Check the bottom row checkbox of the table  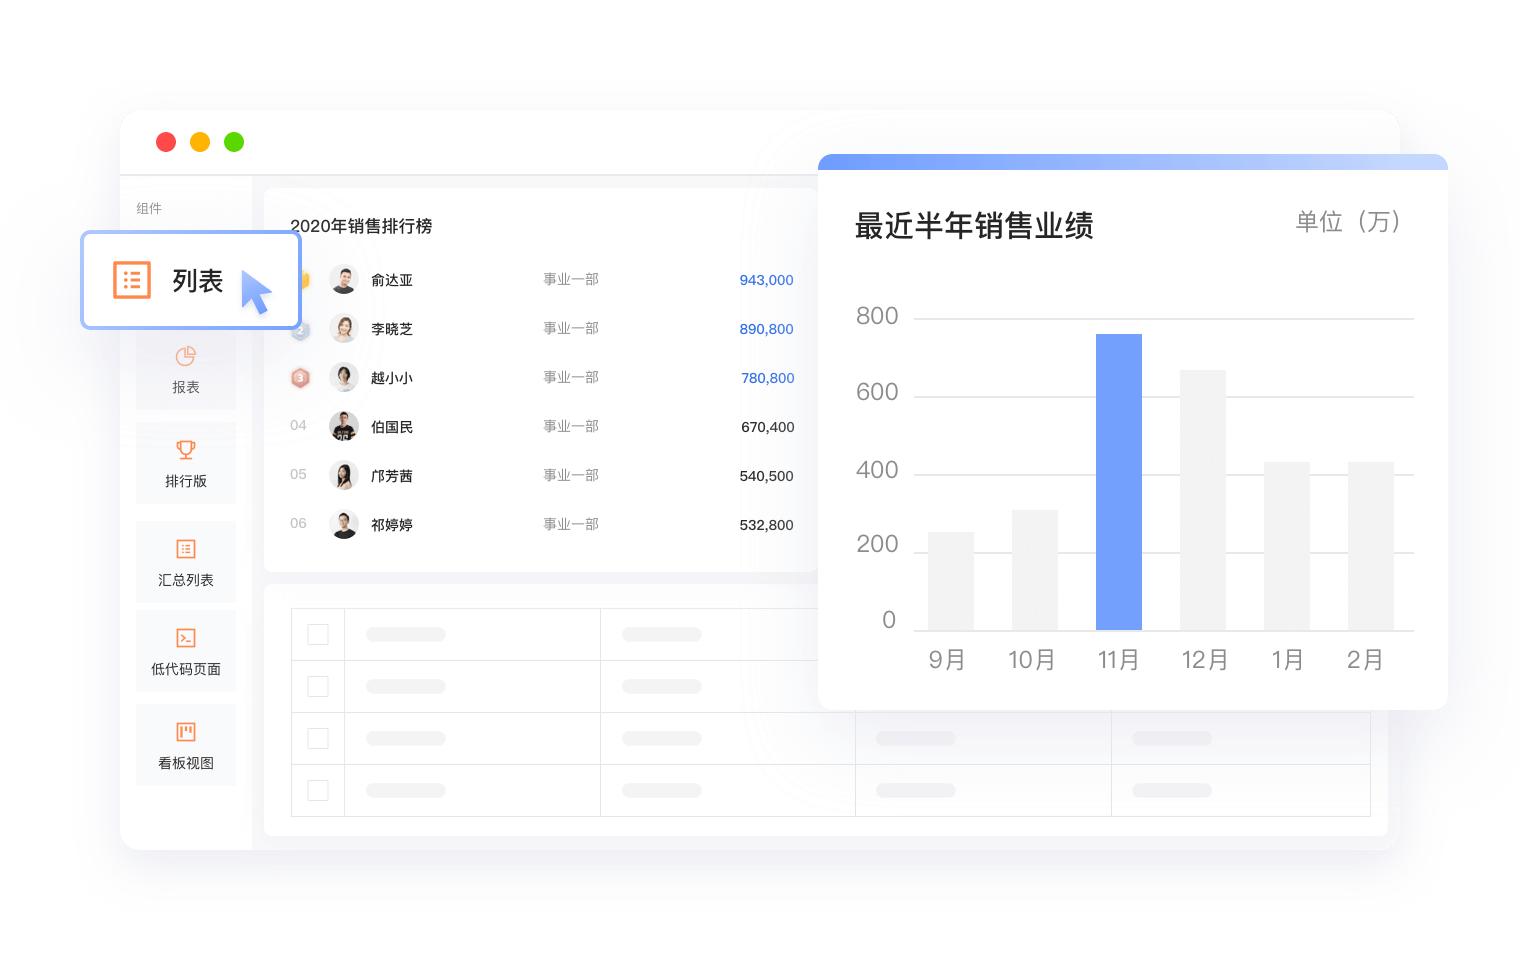pyautogui.click(x=318, y=790)
